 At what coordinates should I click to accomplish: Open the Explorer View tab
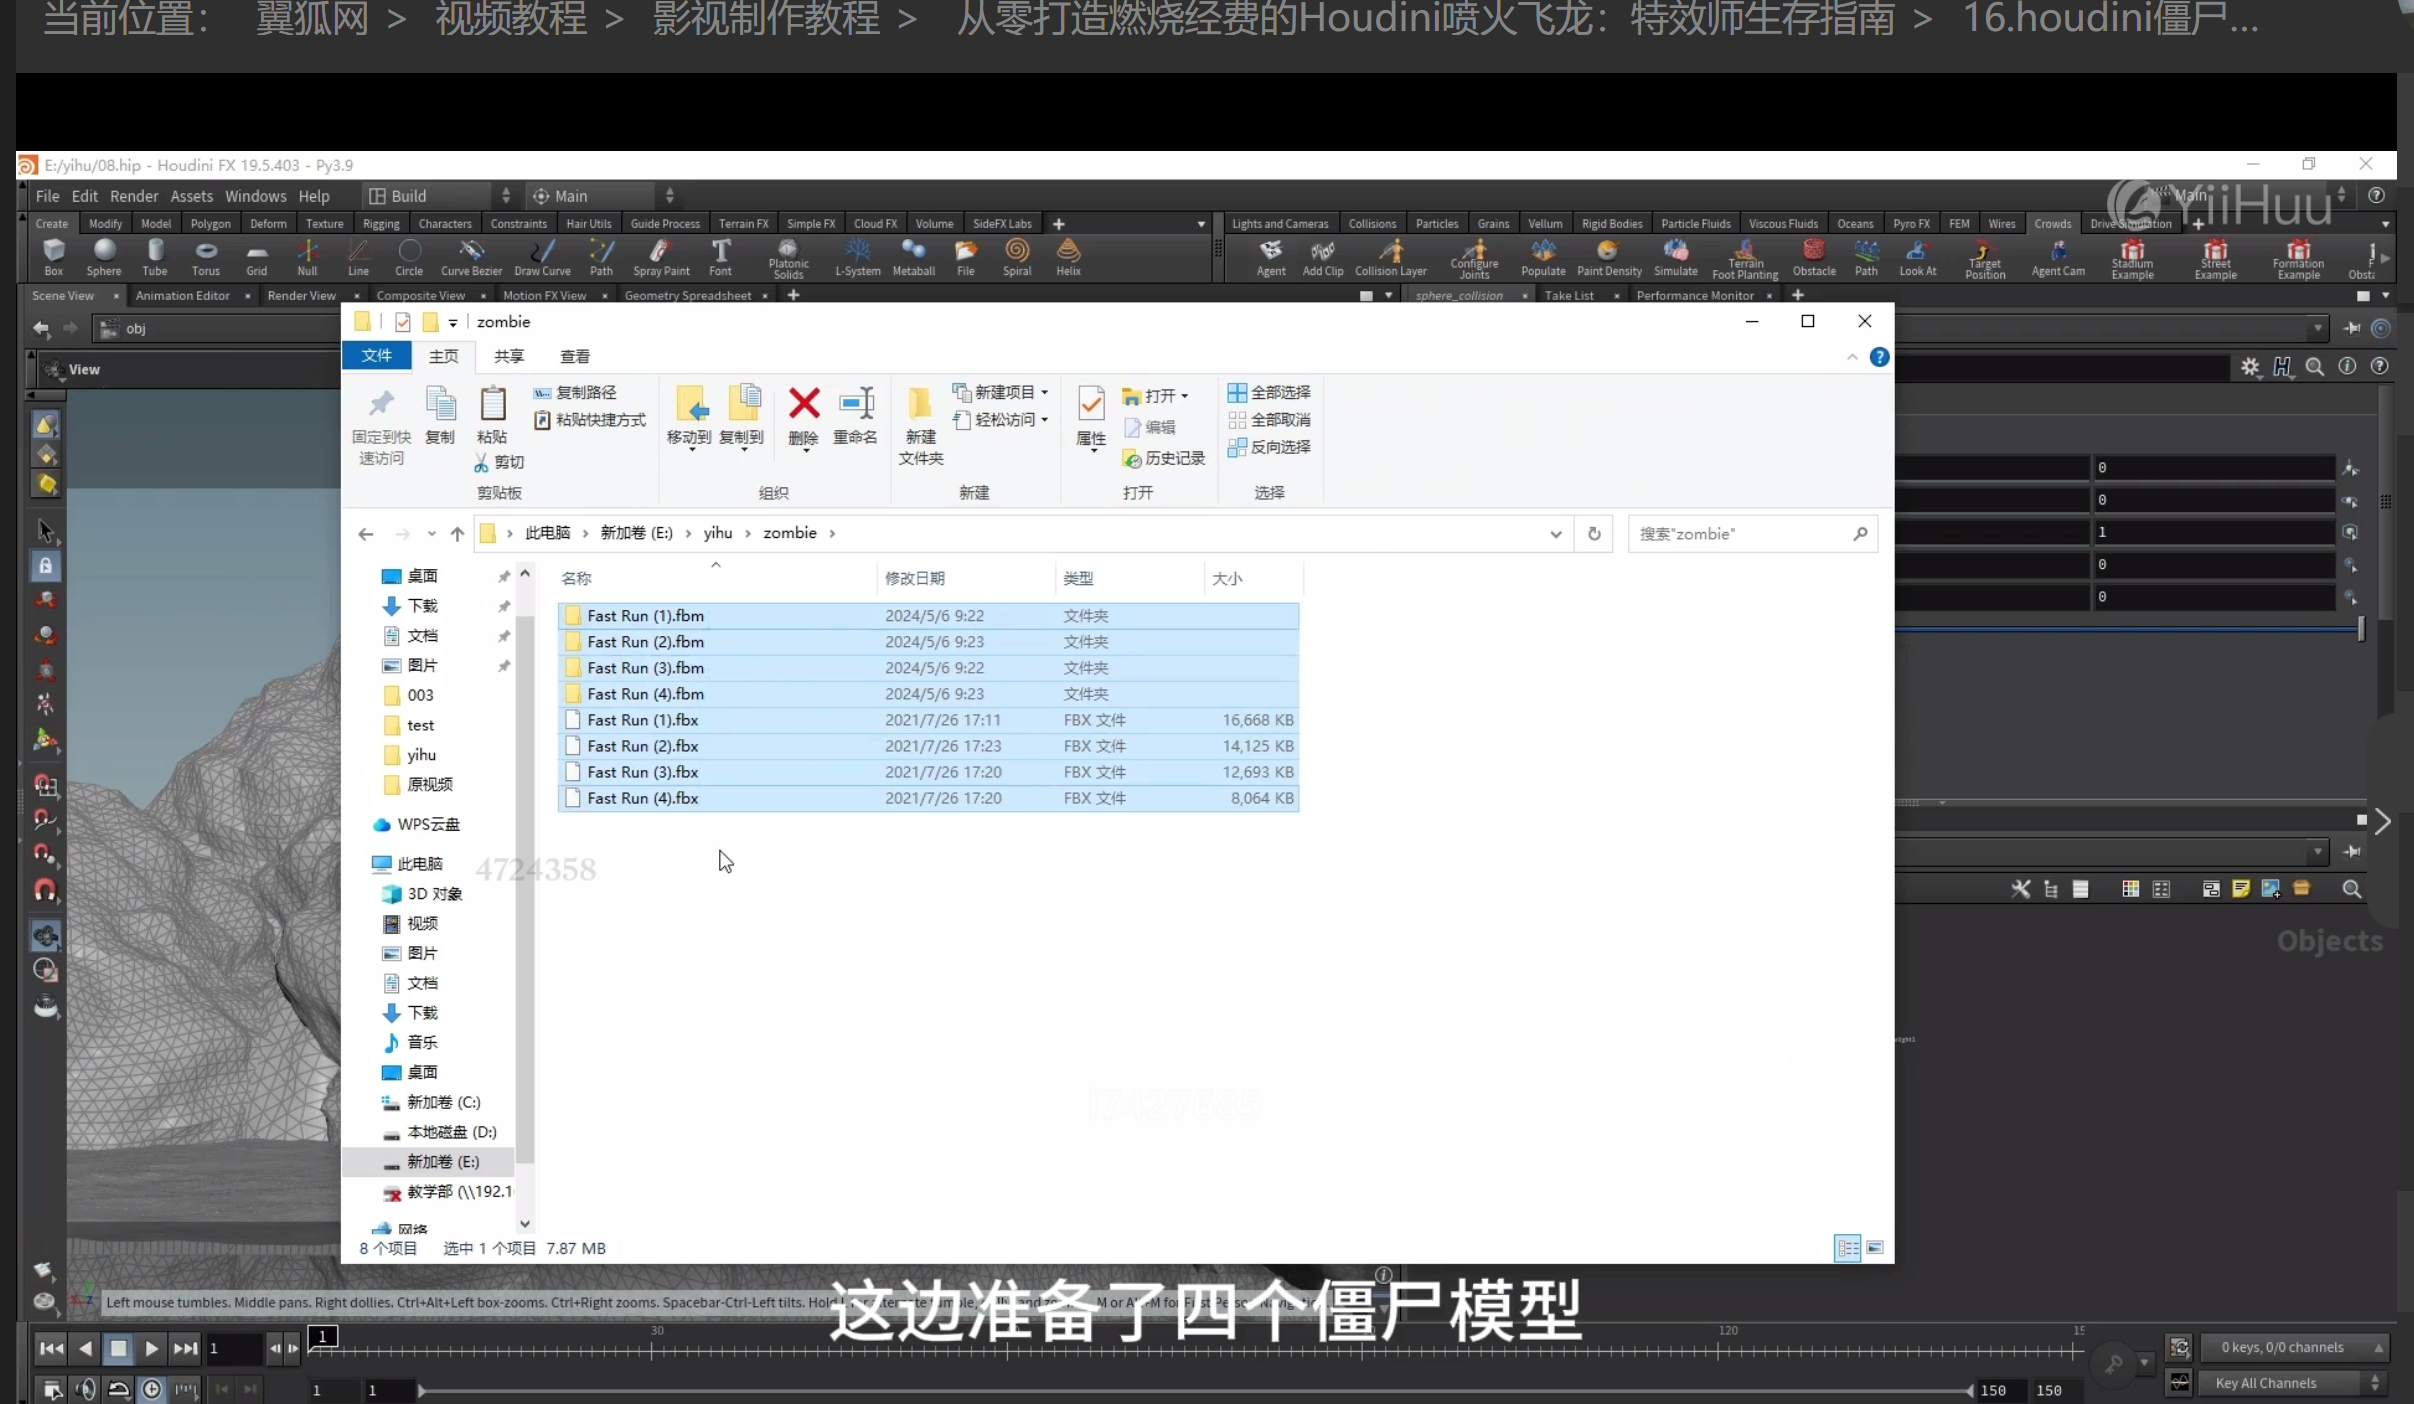pos(575,356)
